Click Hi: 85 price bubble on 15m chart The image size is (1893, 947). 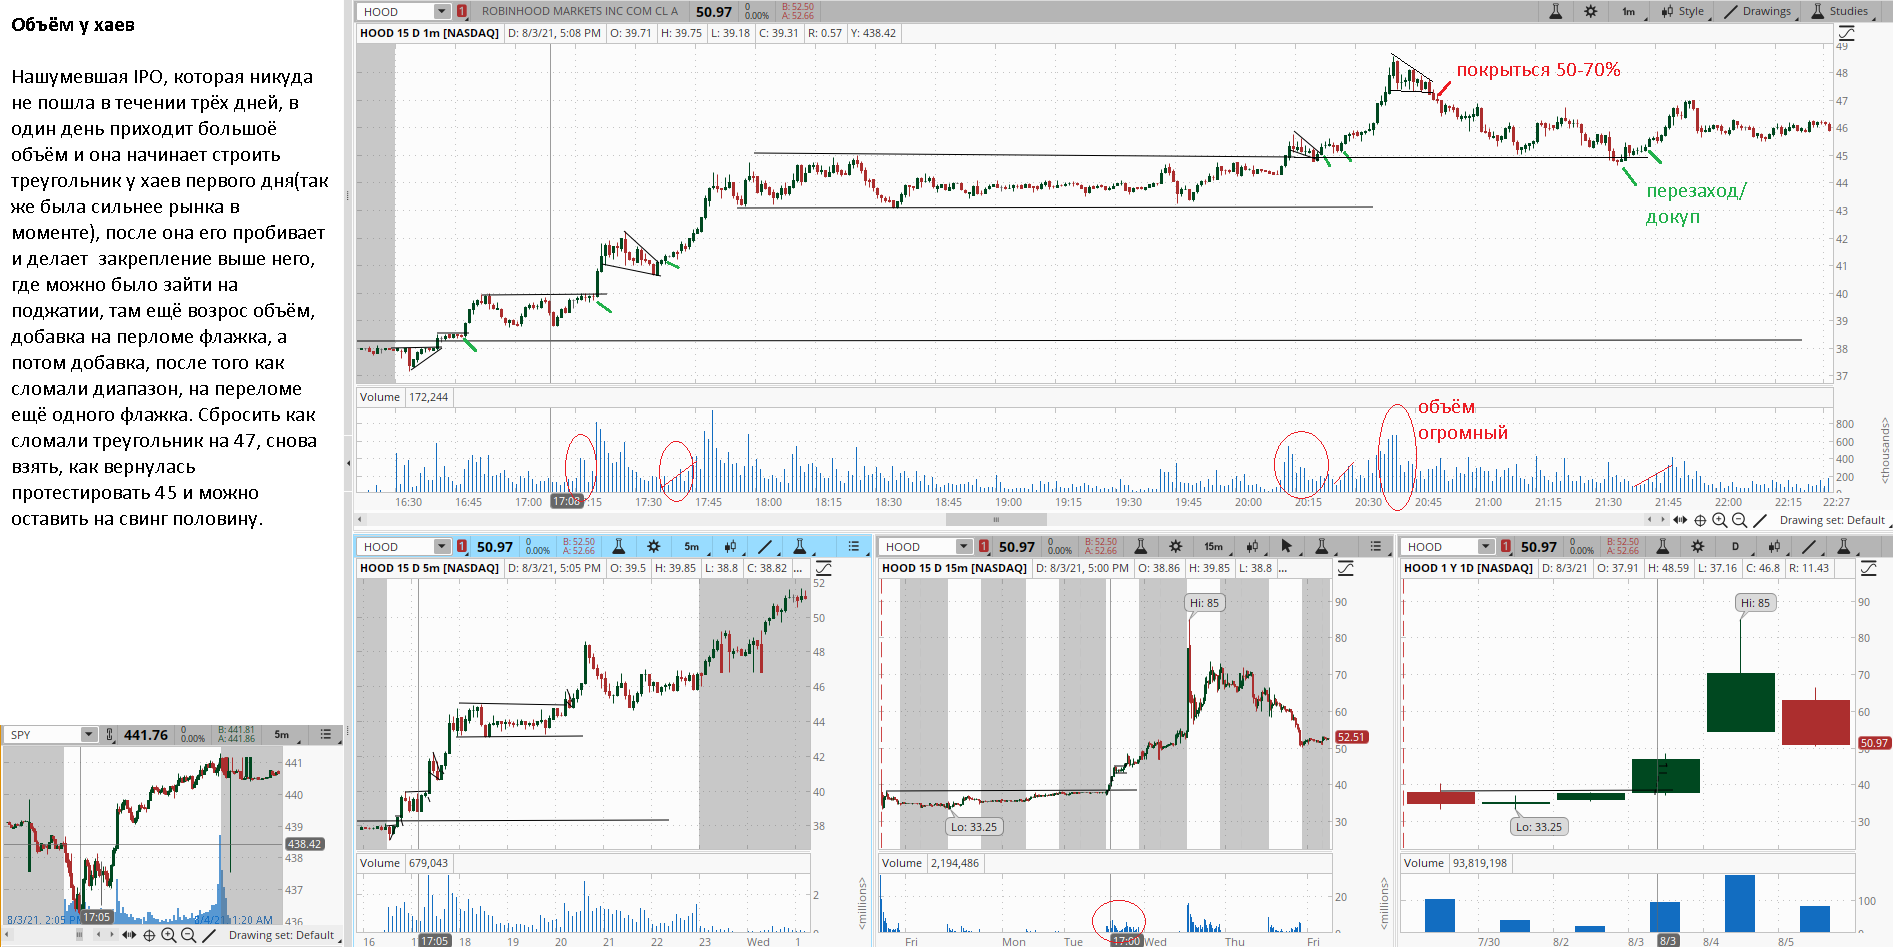pos(1204,602)
